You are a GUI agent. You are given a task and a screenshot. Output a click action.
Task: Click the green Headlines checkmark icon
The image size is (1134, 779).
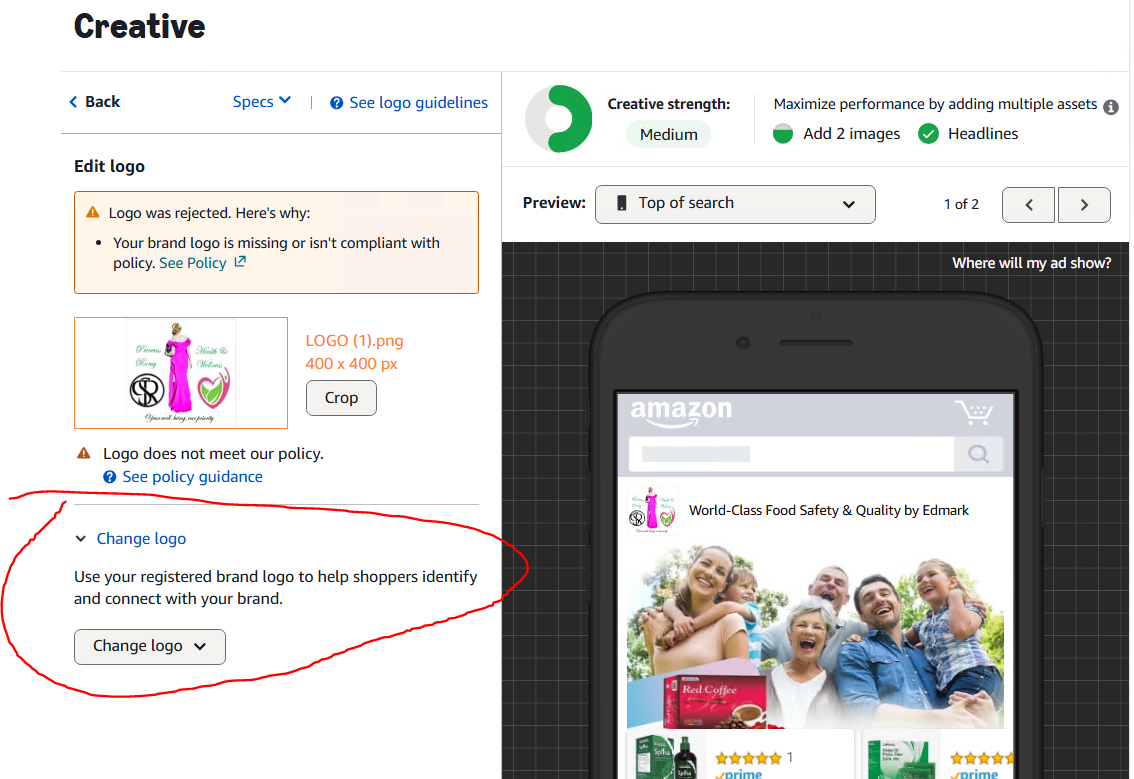coord(928,134)
